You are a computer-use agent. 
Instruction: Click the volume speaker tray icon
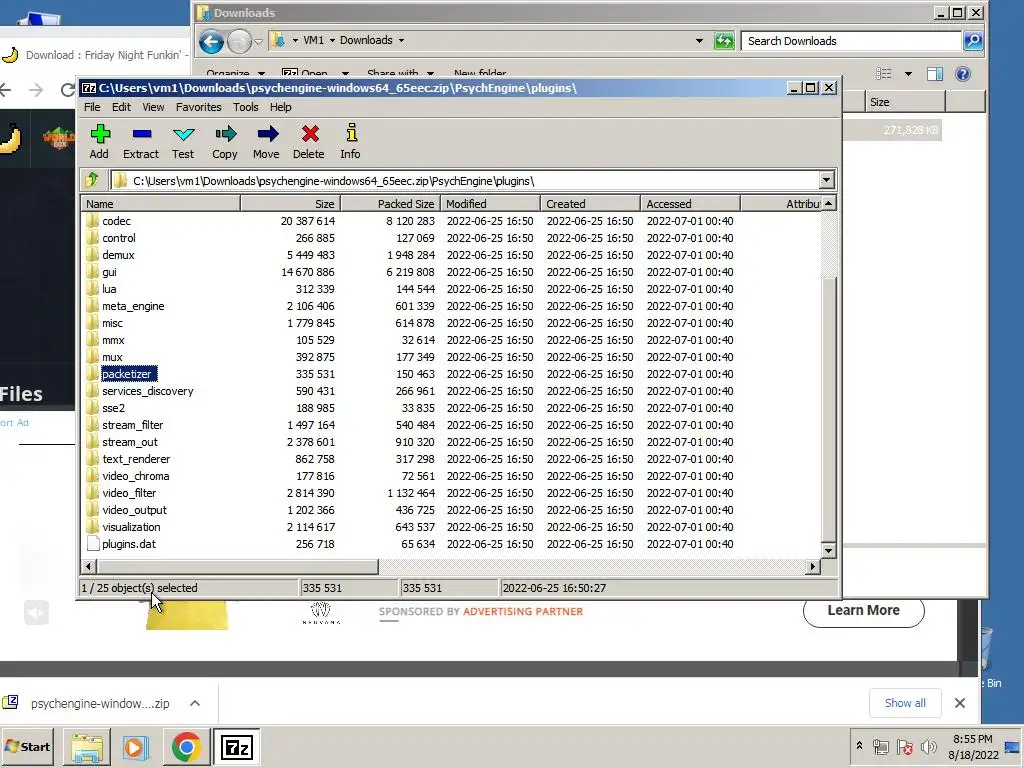click(928, 746)
